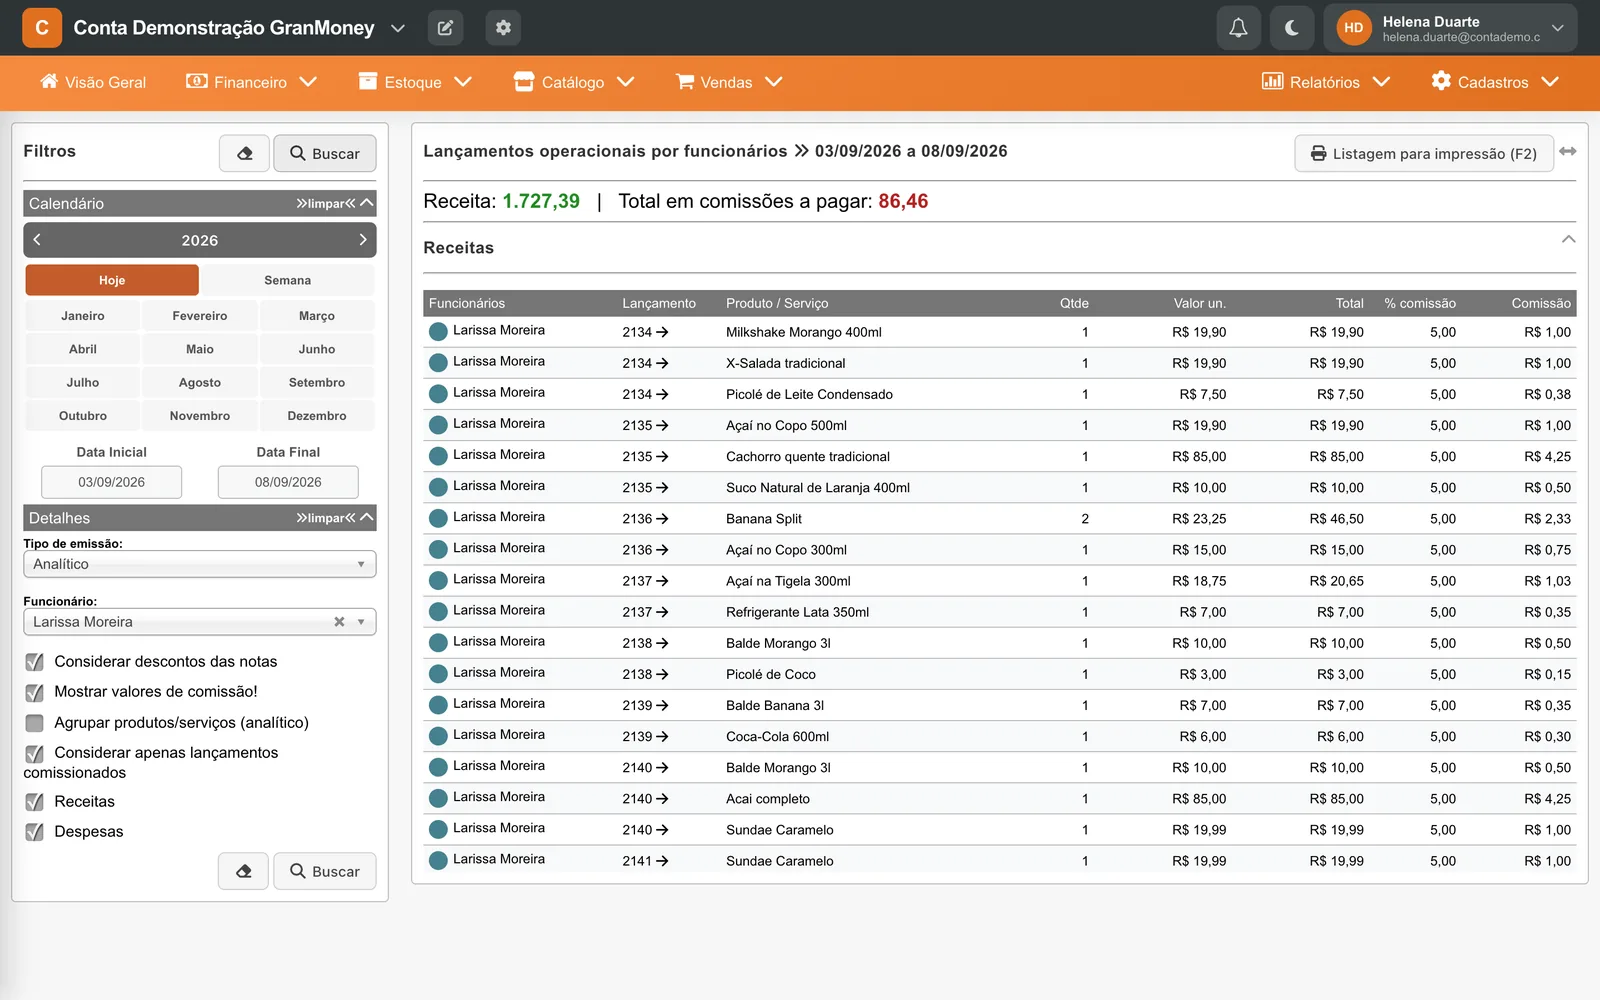Uncheck the Despesas checkbox

coord(34,832)
